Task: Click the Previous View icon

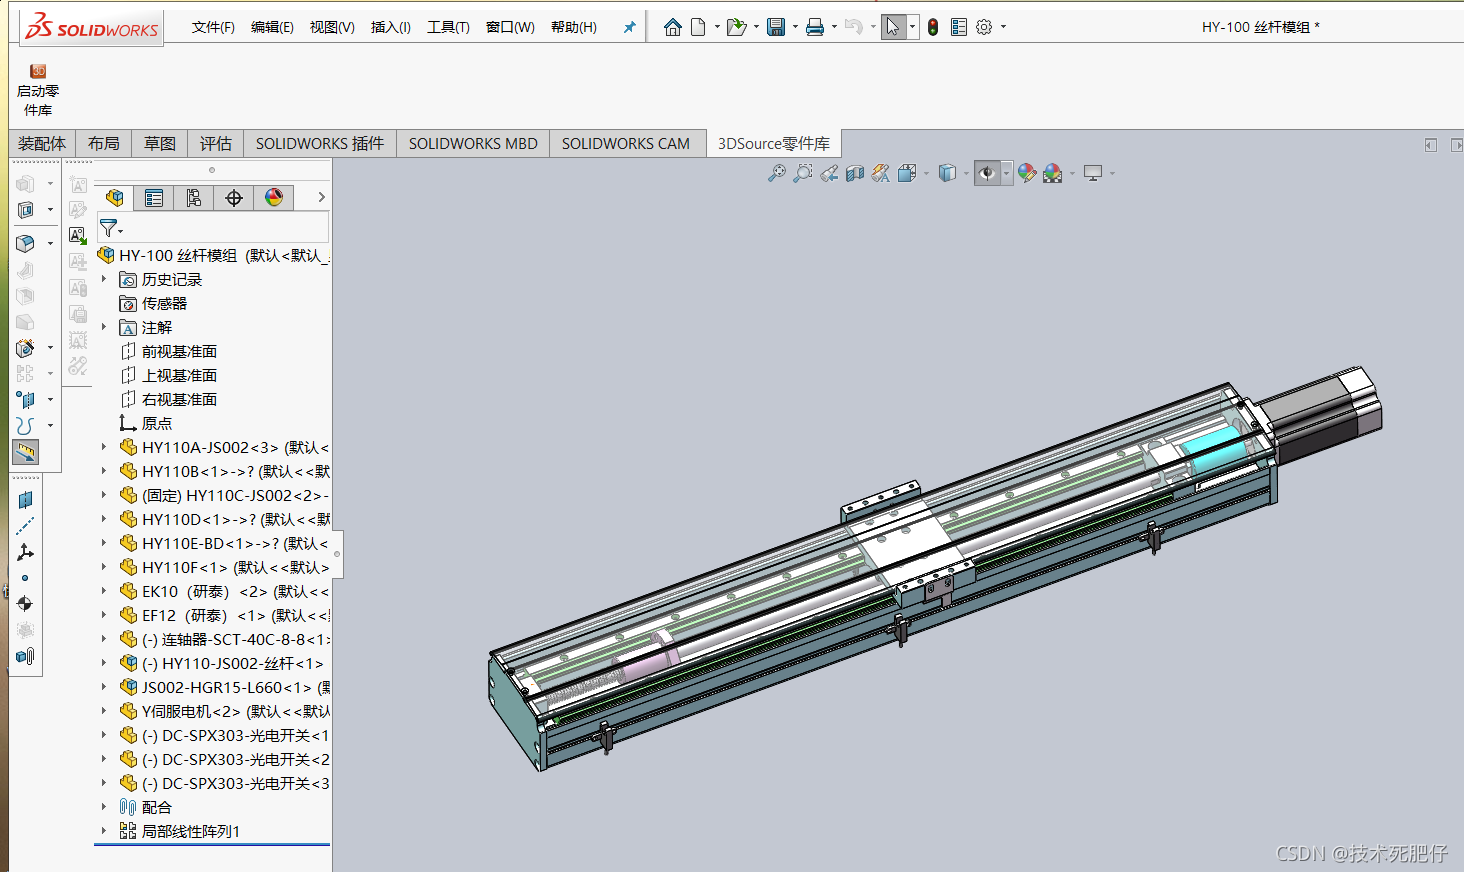Action: [829, 173]
